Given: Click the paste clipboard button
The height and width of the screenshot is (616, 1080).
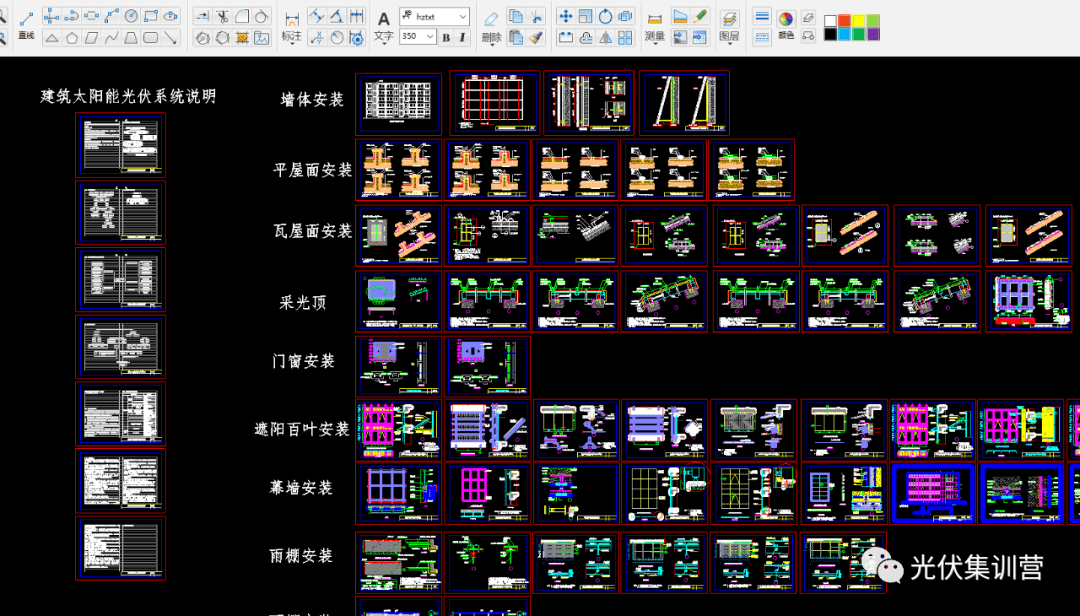Looking at the screenshot, I should click(516, 38).
